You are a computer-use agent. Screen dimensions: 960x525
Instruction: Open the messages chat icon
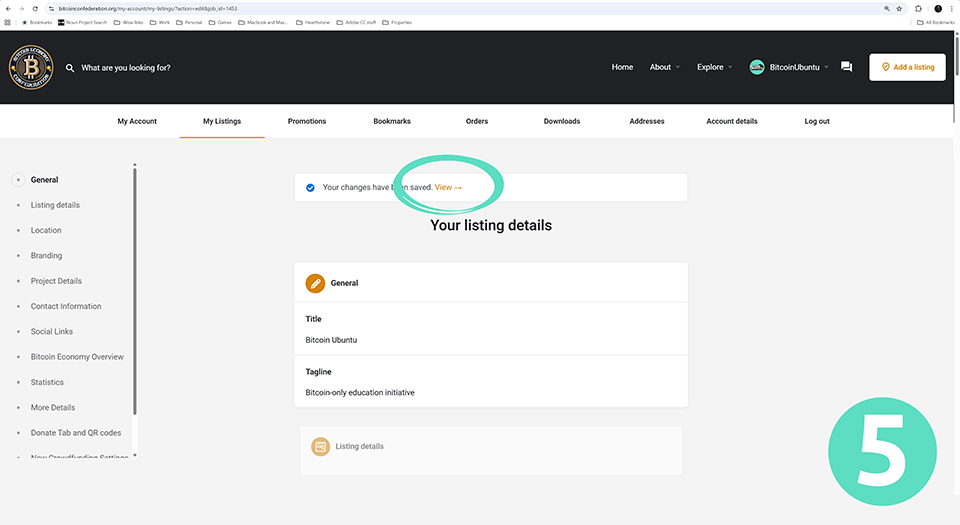846,67
